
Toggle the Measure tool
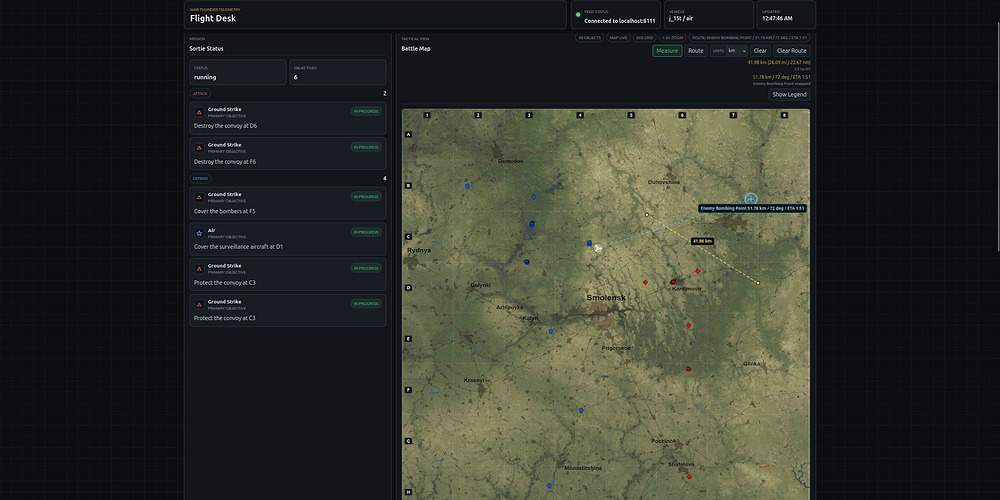[x=667, y=50]
